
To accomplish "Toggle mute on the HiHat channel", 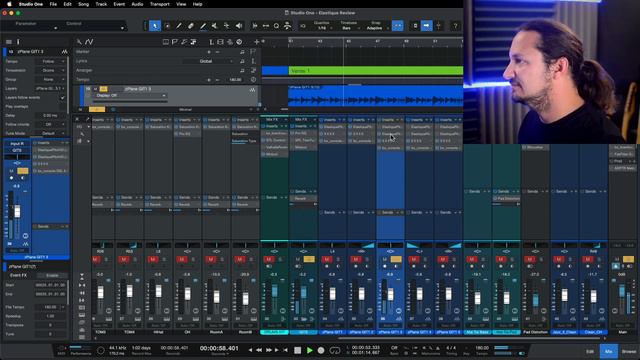I will tap(153, 259).
